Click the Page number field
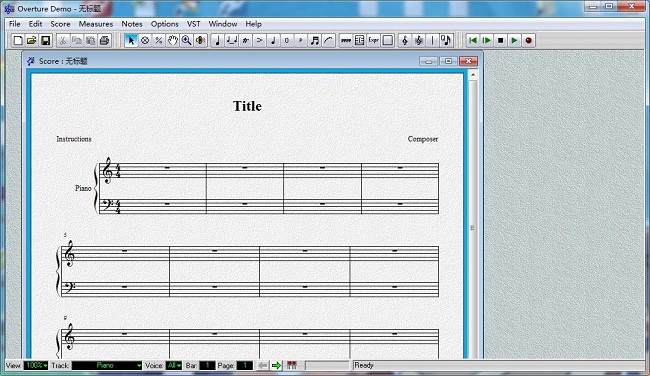 coord(245,365)
